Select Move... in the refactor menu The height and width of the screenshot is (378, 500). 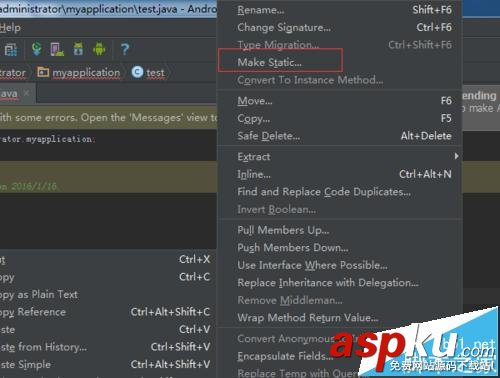pyautogui.click(x=340, y=101)
